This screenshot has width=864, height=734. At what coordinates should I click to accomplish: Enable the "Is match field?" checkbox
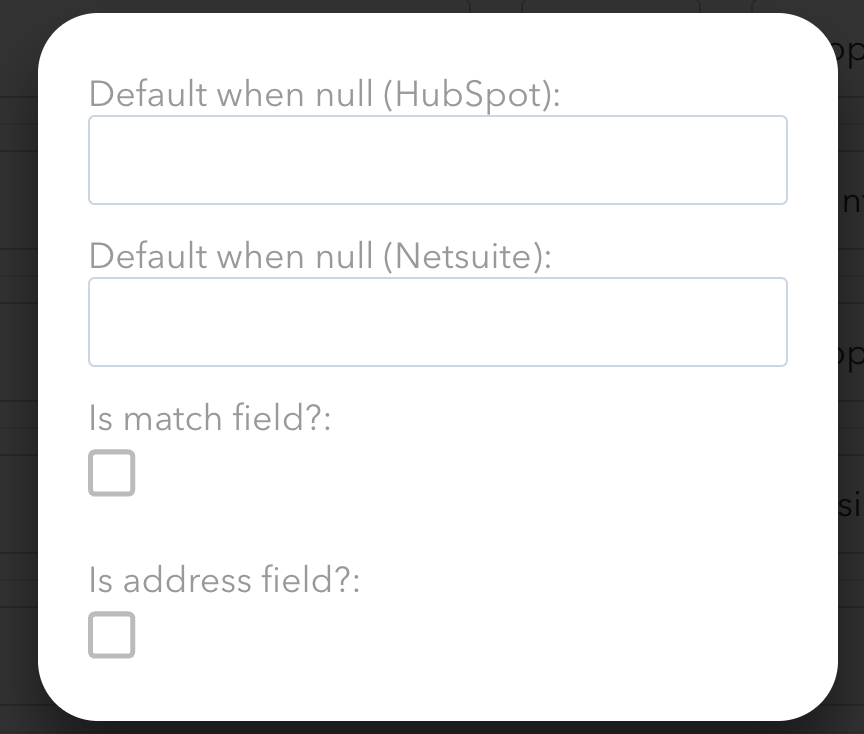tap(111, 473)
